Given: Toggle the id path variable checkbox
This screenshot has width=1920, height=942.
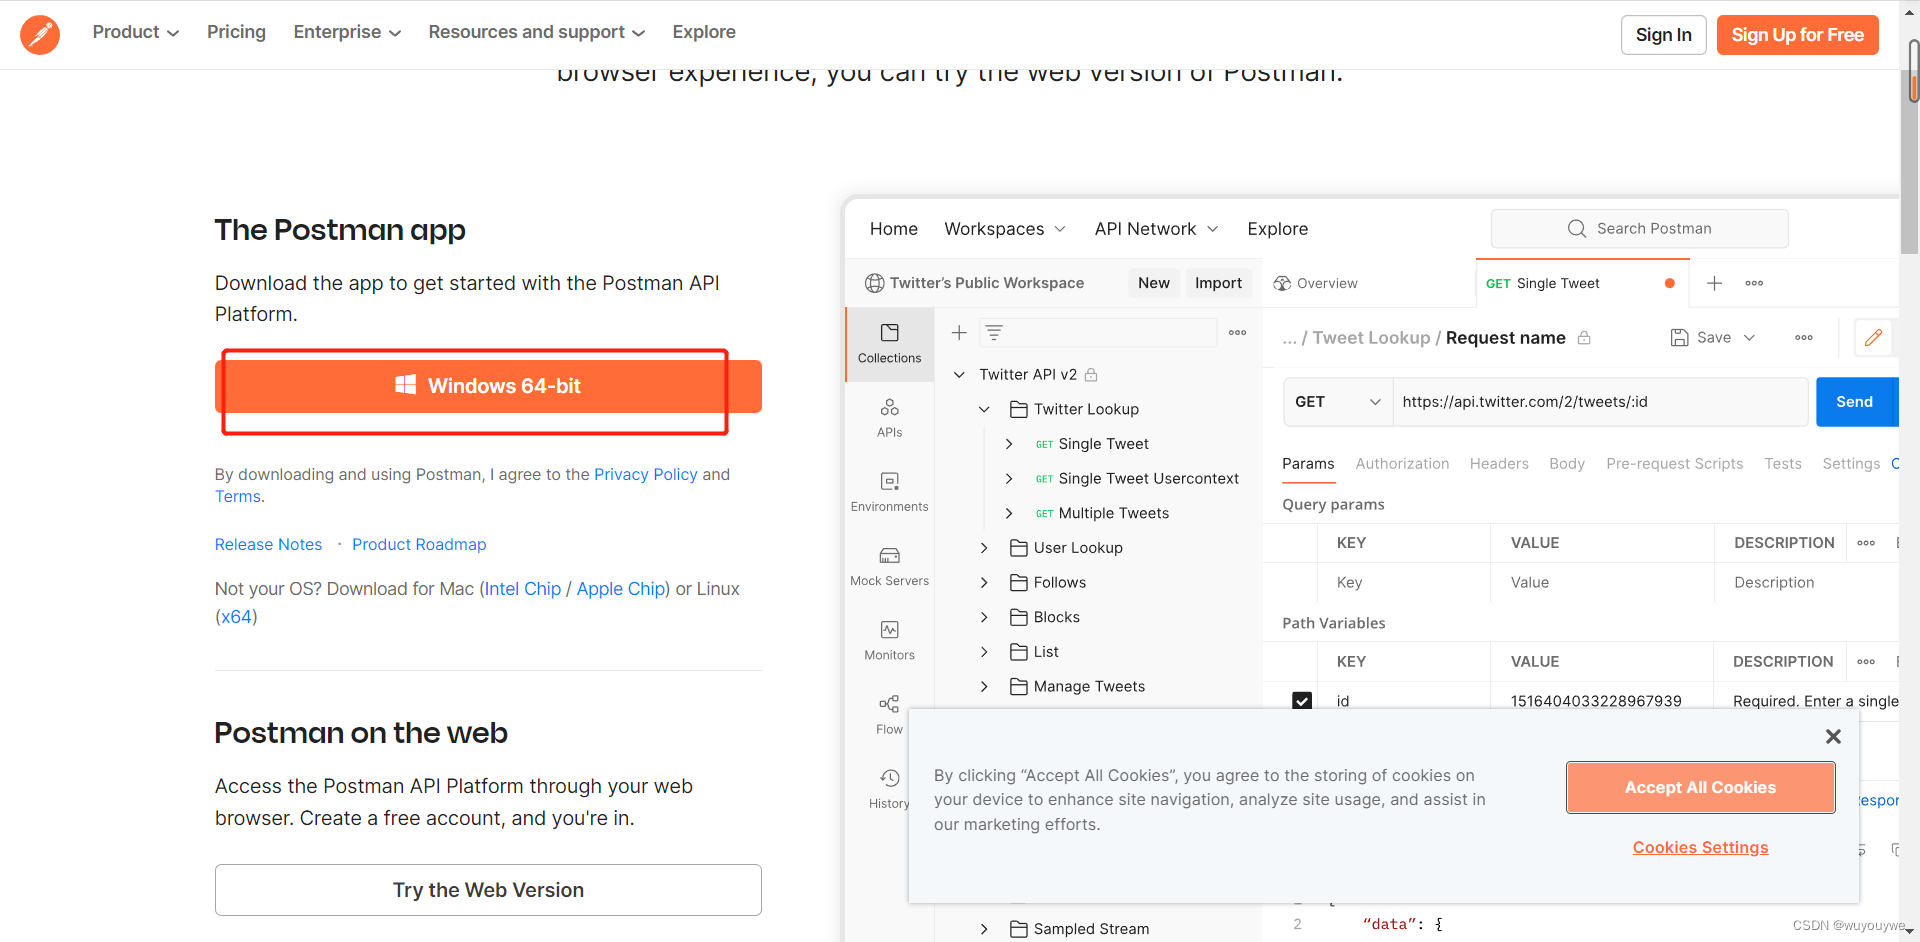Looking at the screenshot, I should point(1302,701).
